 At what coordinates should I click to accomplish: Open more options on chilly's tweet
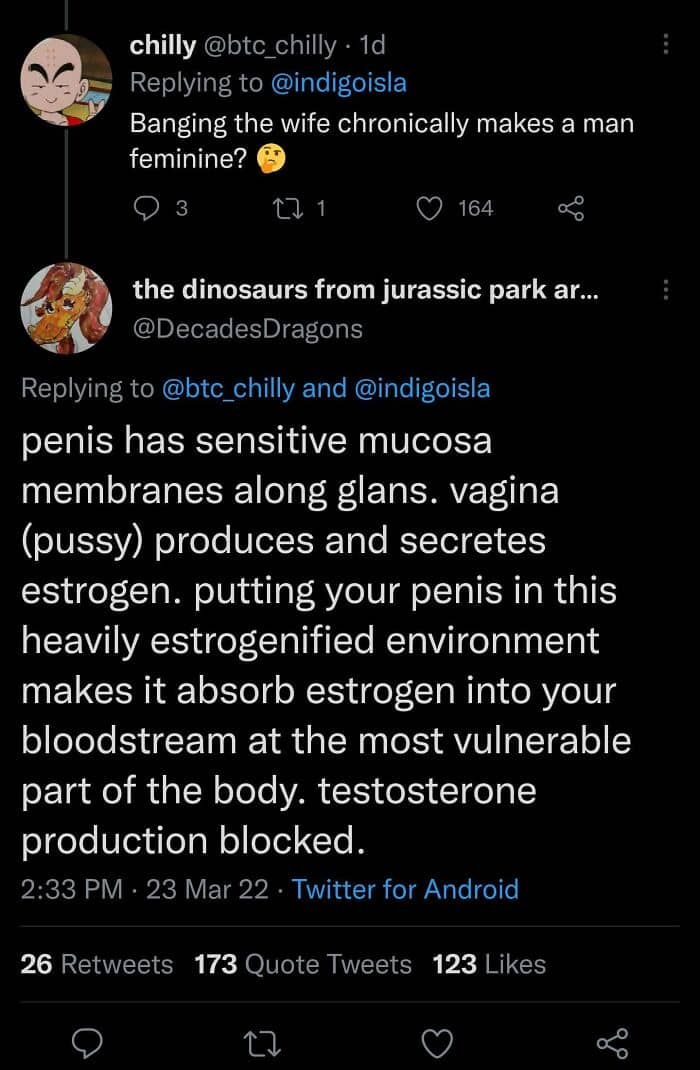tap(666, 45)
